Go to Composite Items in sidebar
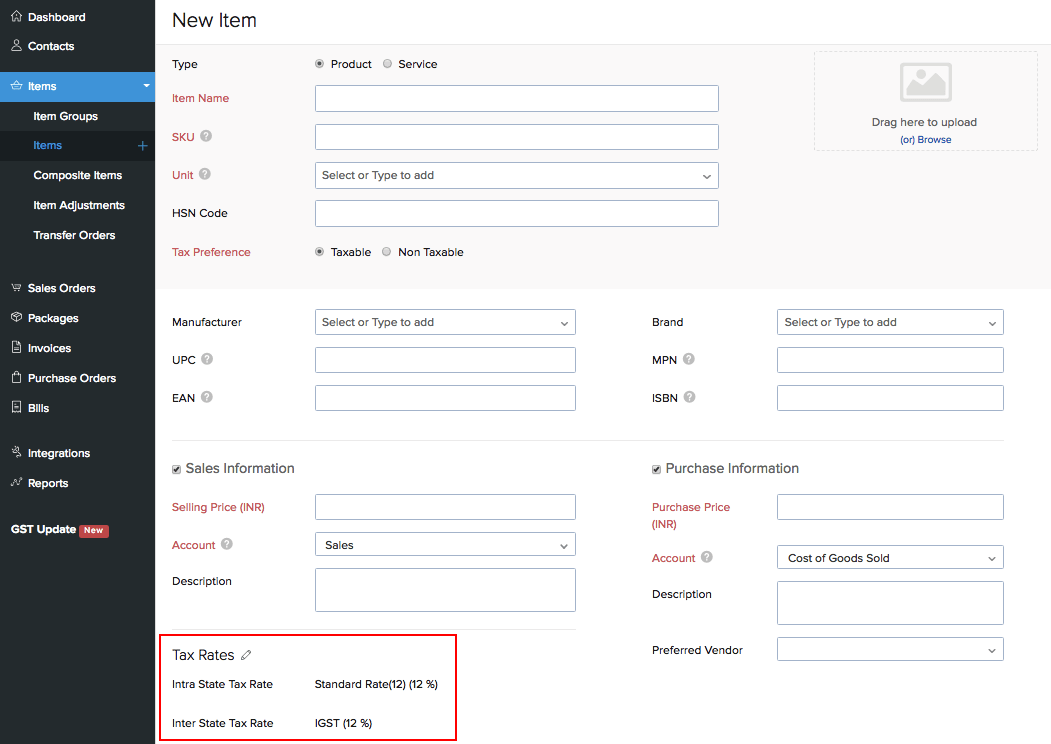The width and height of the screenshot is (1051, 744). point(77,175)
